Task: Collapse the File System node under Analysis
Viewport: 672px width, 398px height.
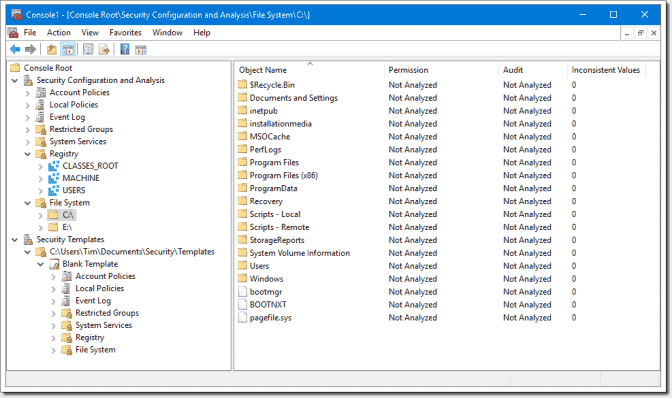Action: [x=28, y=203]
